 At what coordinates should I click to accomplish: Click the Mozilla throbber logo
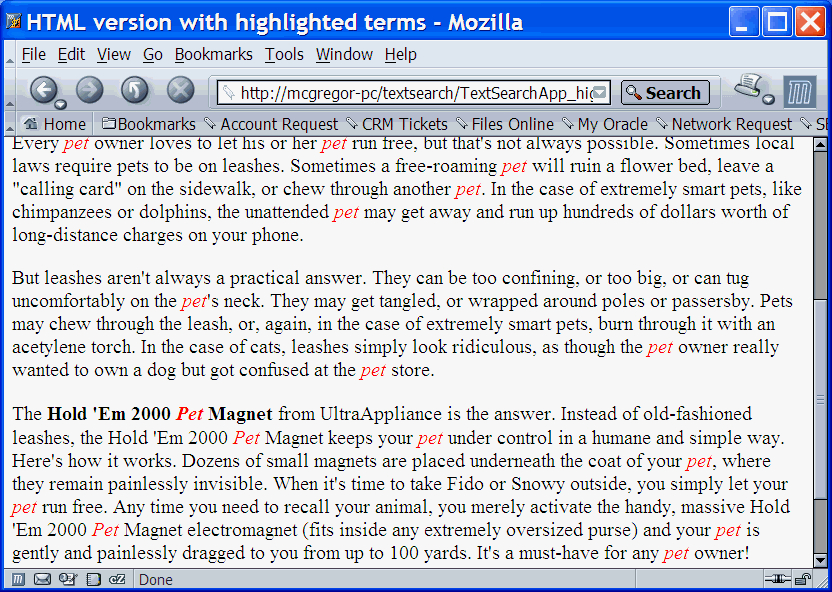800,92
